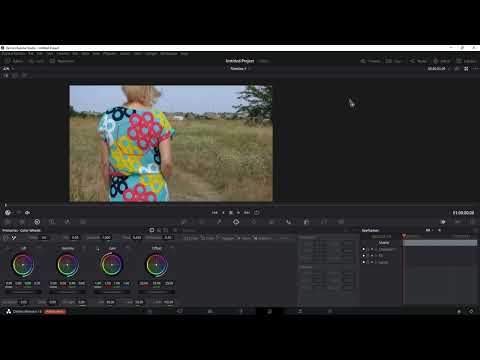
Task: Open the 3D stereoscopic palette
Action: coord(341,222)
